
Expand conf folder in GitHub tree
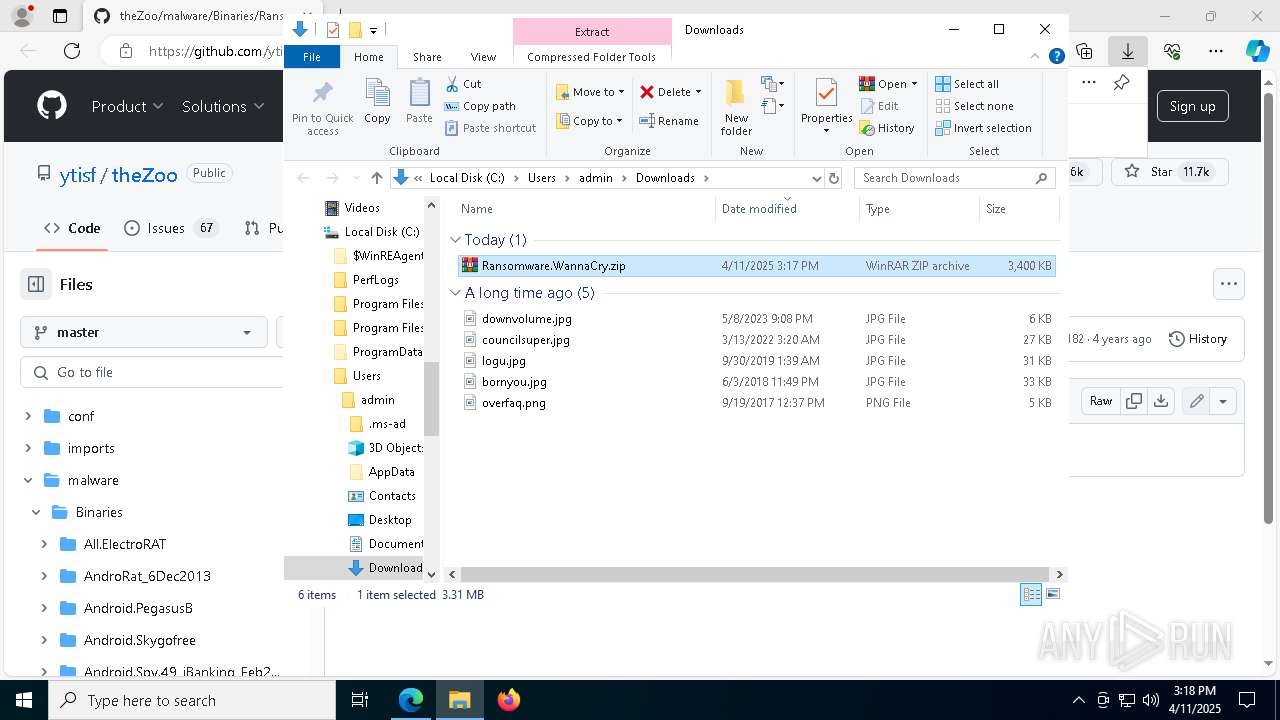[28, 416]
